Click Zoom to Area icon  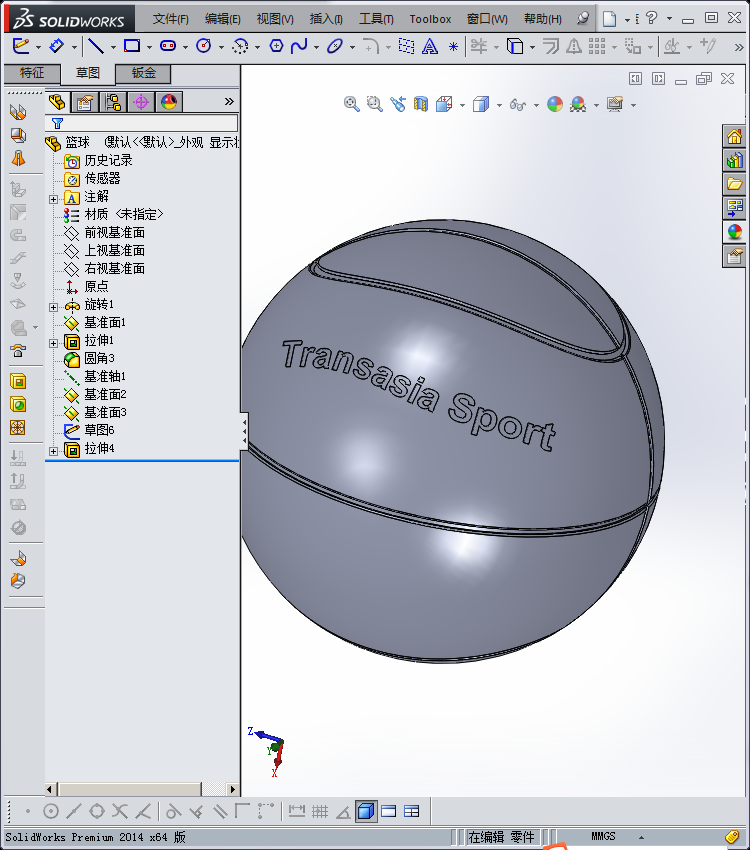pos(374,104)
